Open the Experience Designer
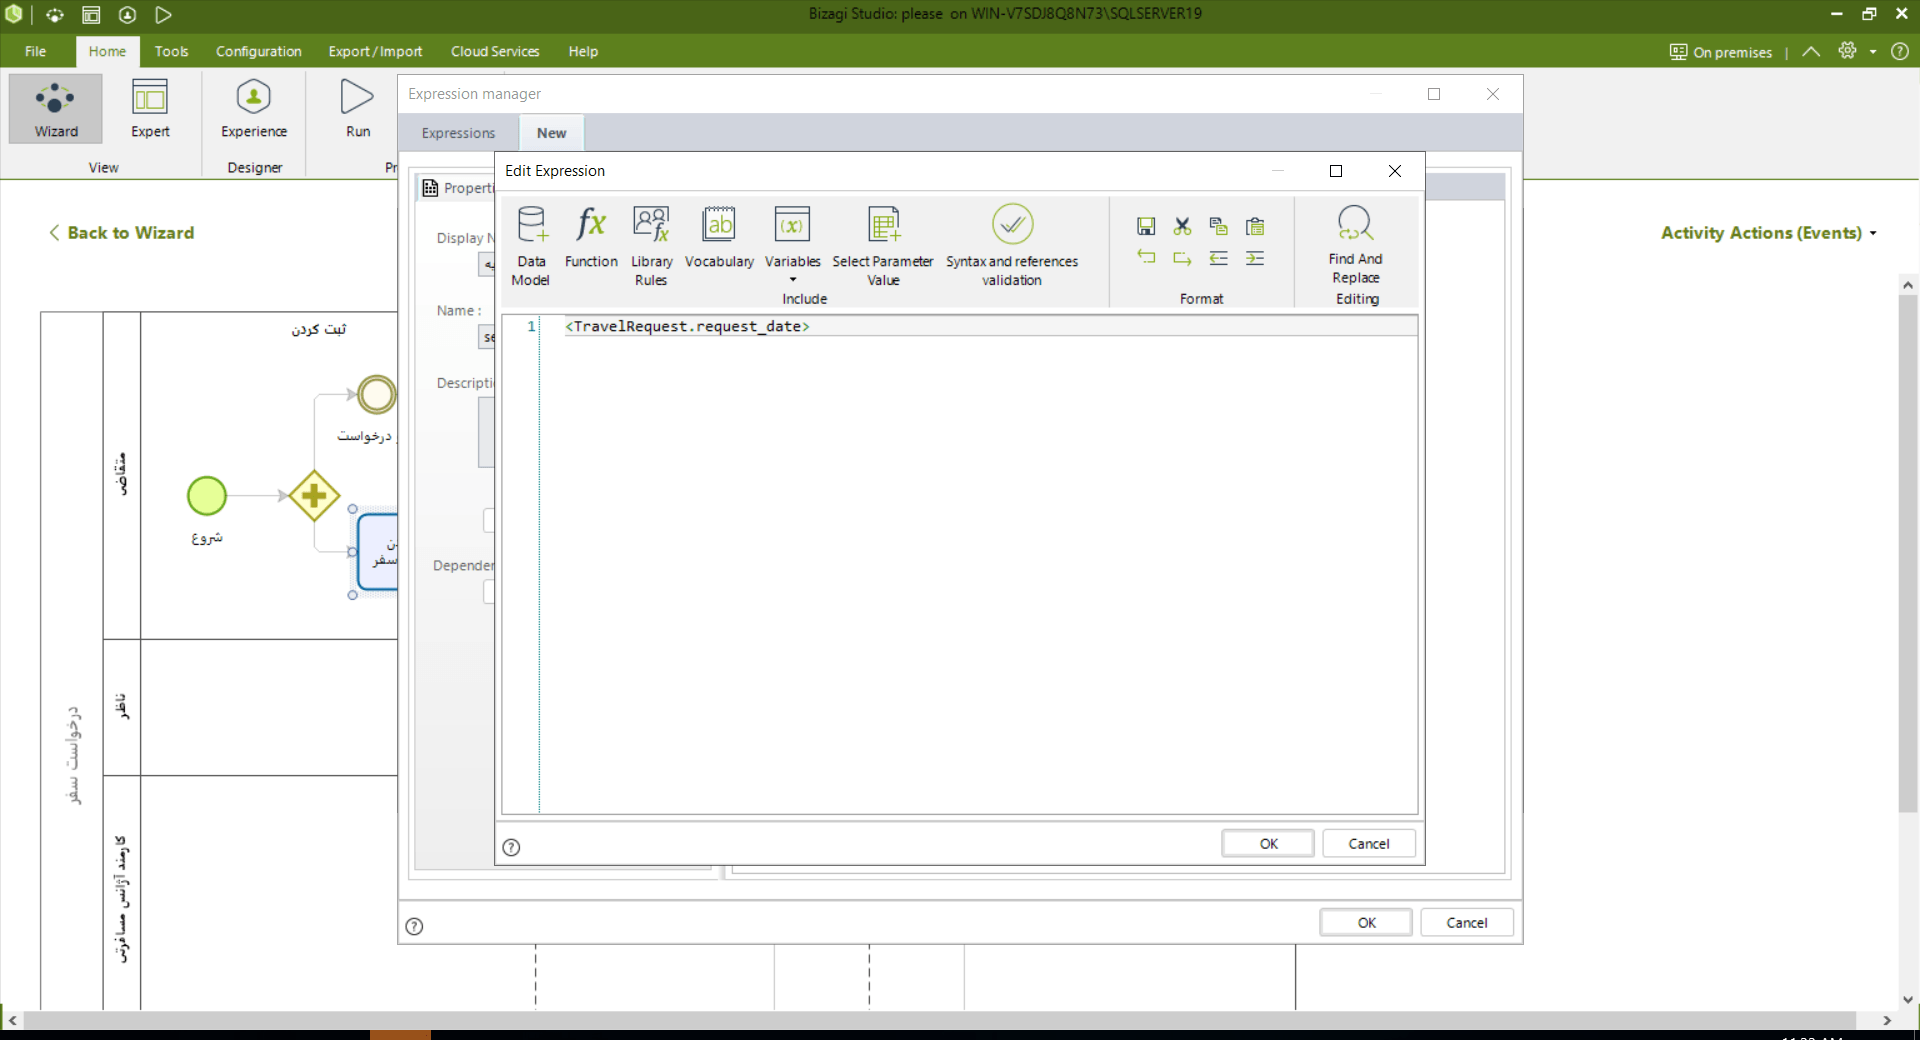Viewport: 1920px width, 1040px height. coord(254,108)
